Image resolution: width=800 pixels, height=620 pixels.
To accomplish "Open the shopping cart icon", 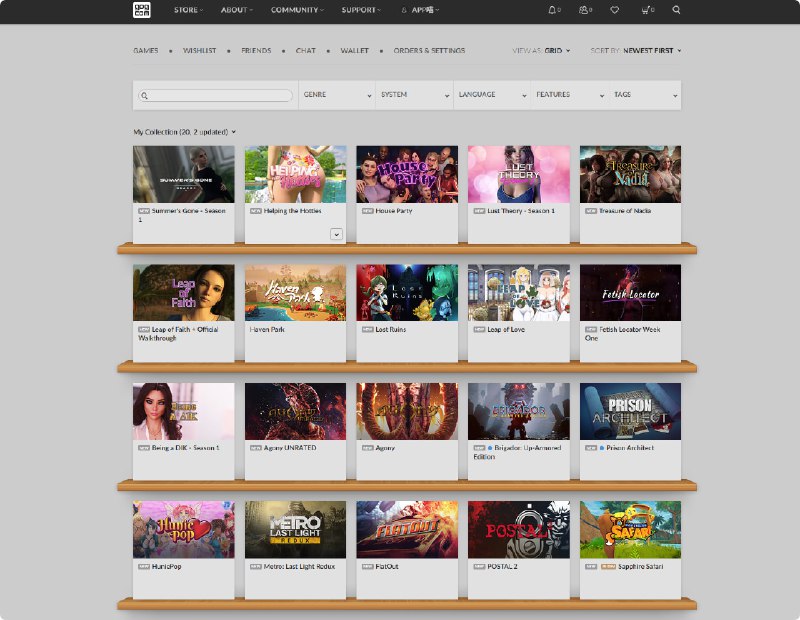I will [x=647, y=10].
